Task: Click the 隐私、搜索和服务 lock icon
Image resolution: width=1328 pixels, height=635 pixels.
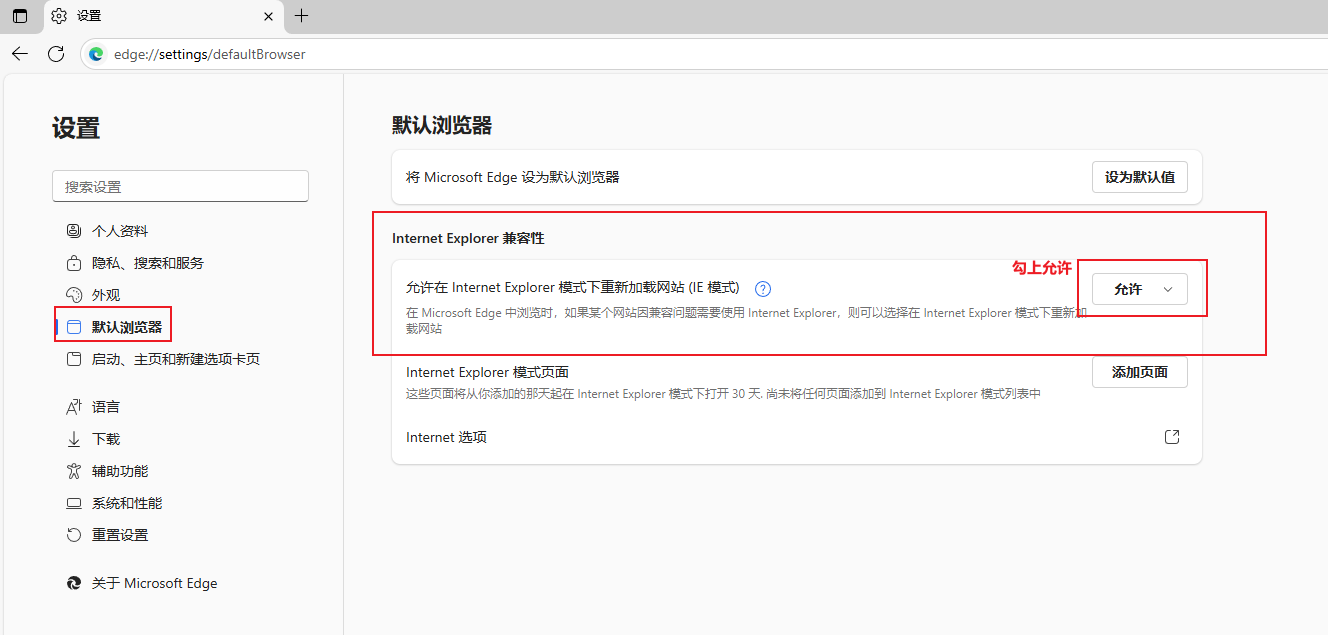Action: 73,263
